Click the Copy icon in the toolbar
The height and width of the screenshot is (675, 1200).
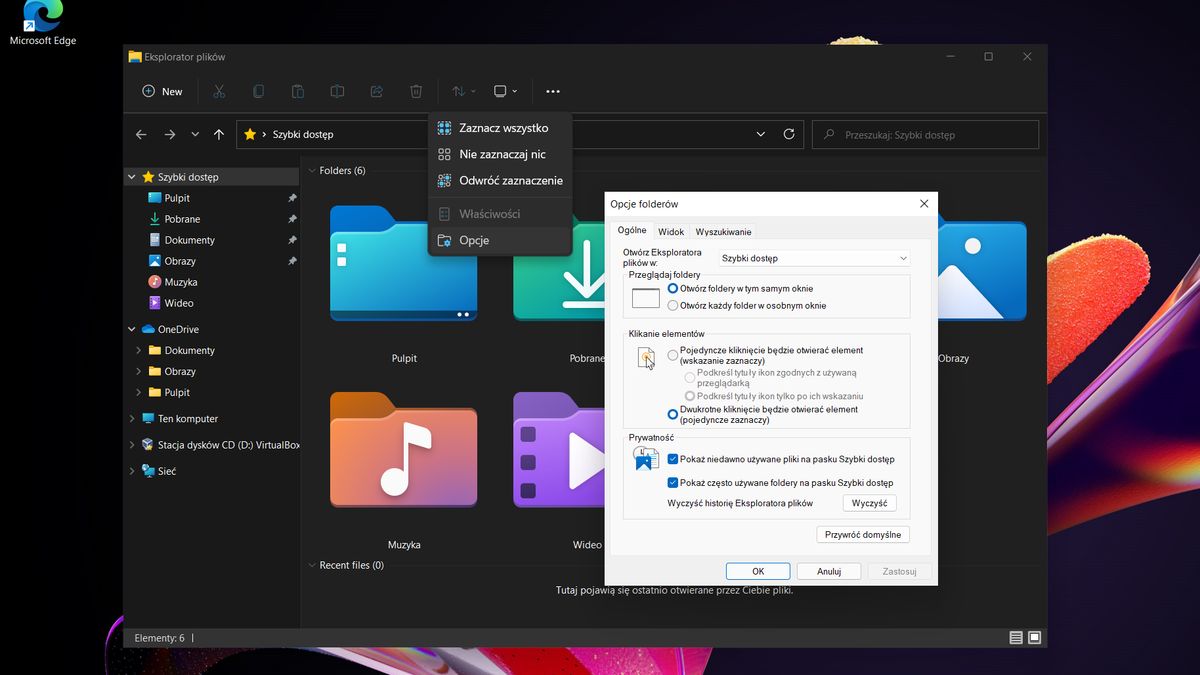tap(258, 91)
